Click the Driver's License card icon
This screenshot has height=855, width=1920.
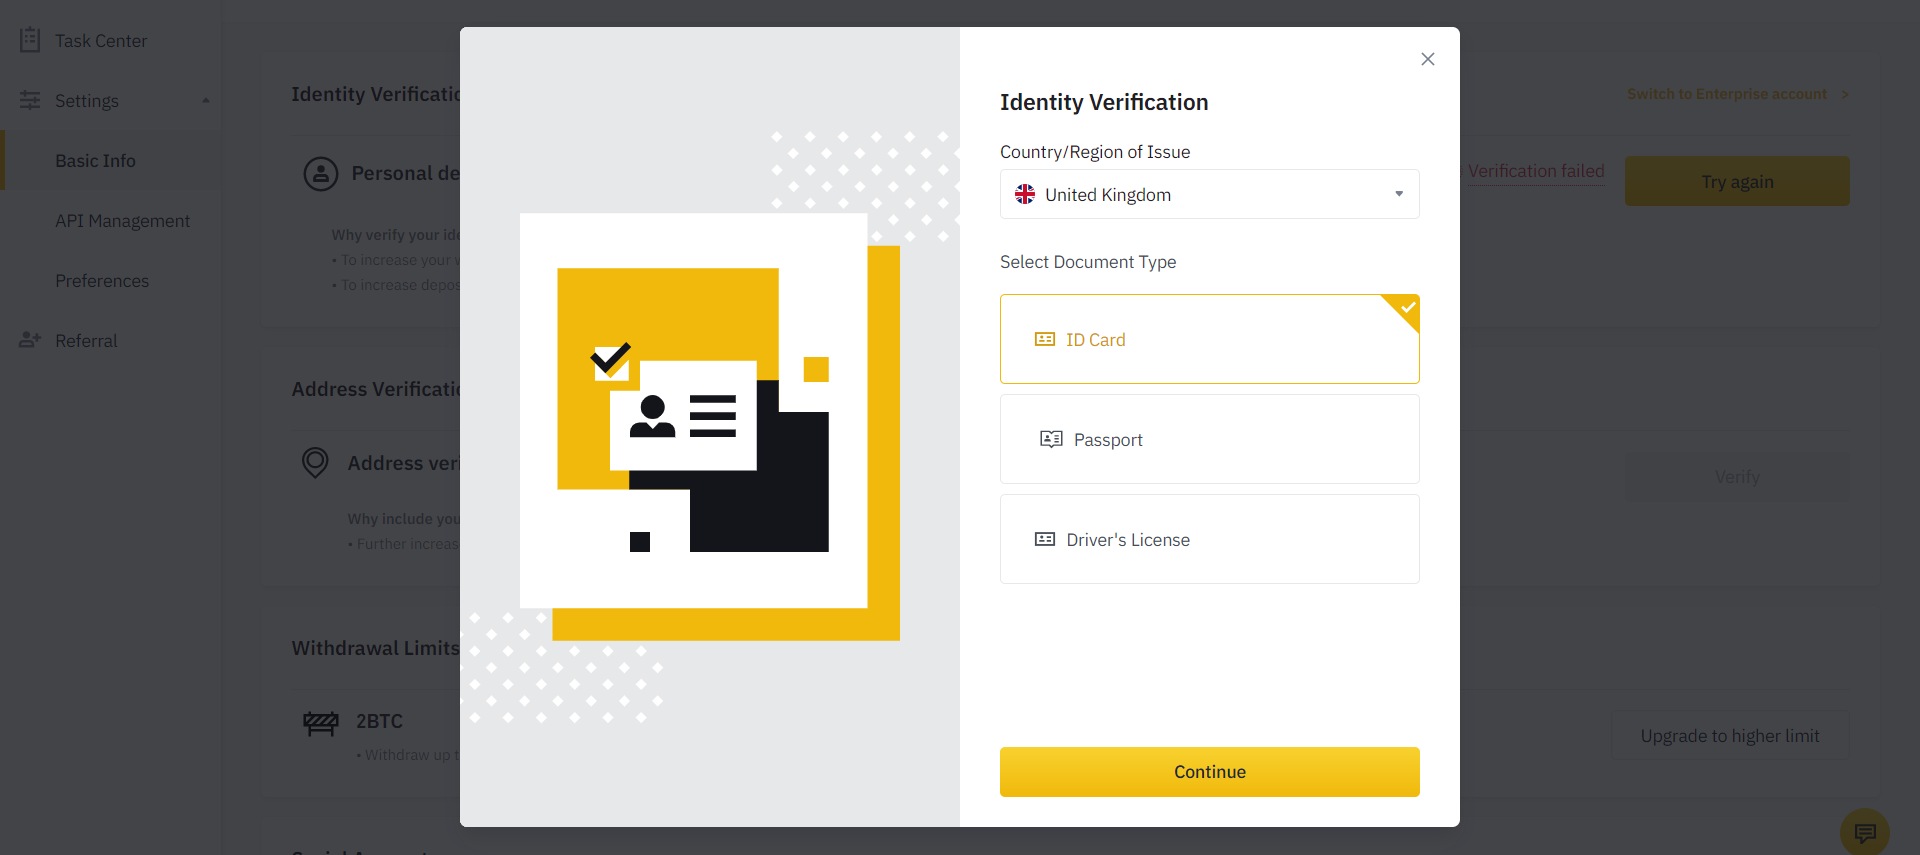point(1045,539)
